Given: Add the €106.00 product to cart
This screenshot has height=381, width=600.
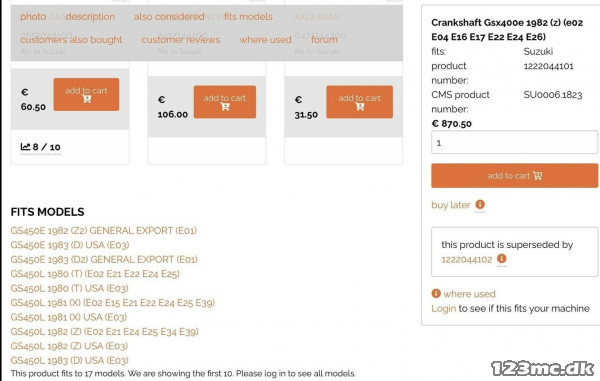Looking at the screenshot, I should [x=225, y=102].
